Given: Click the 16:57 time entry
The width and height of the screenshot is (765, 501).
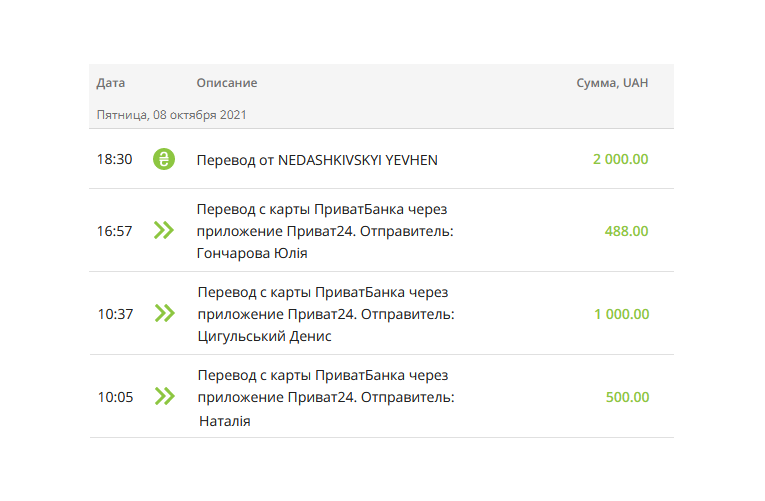Looking at the screenshot, I should (115, 231).
